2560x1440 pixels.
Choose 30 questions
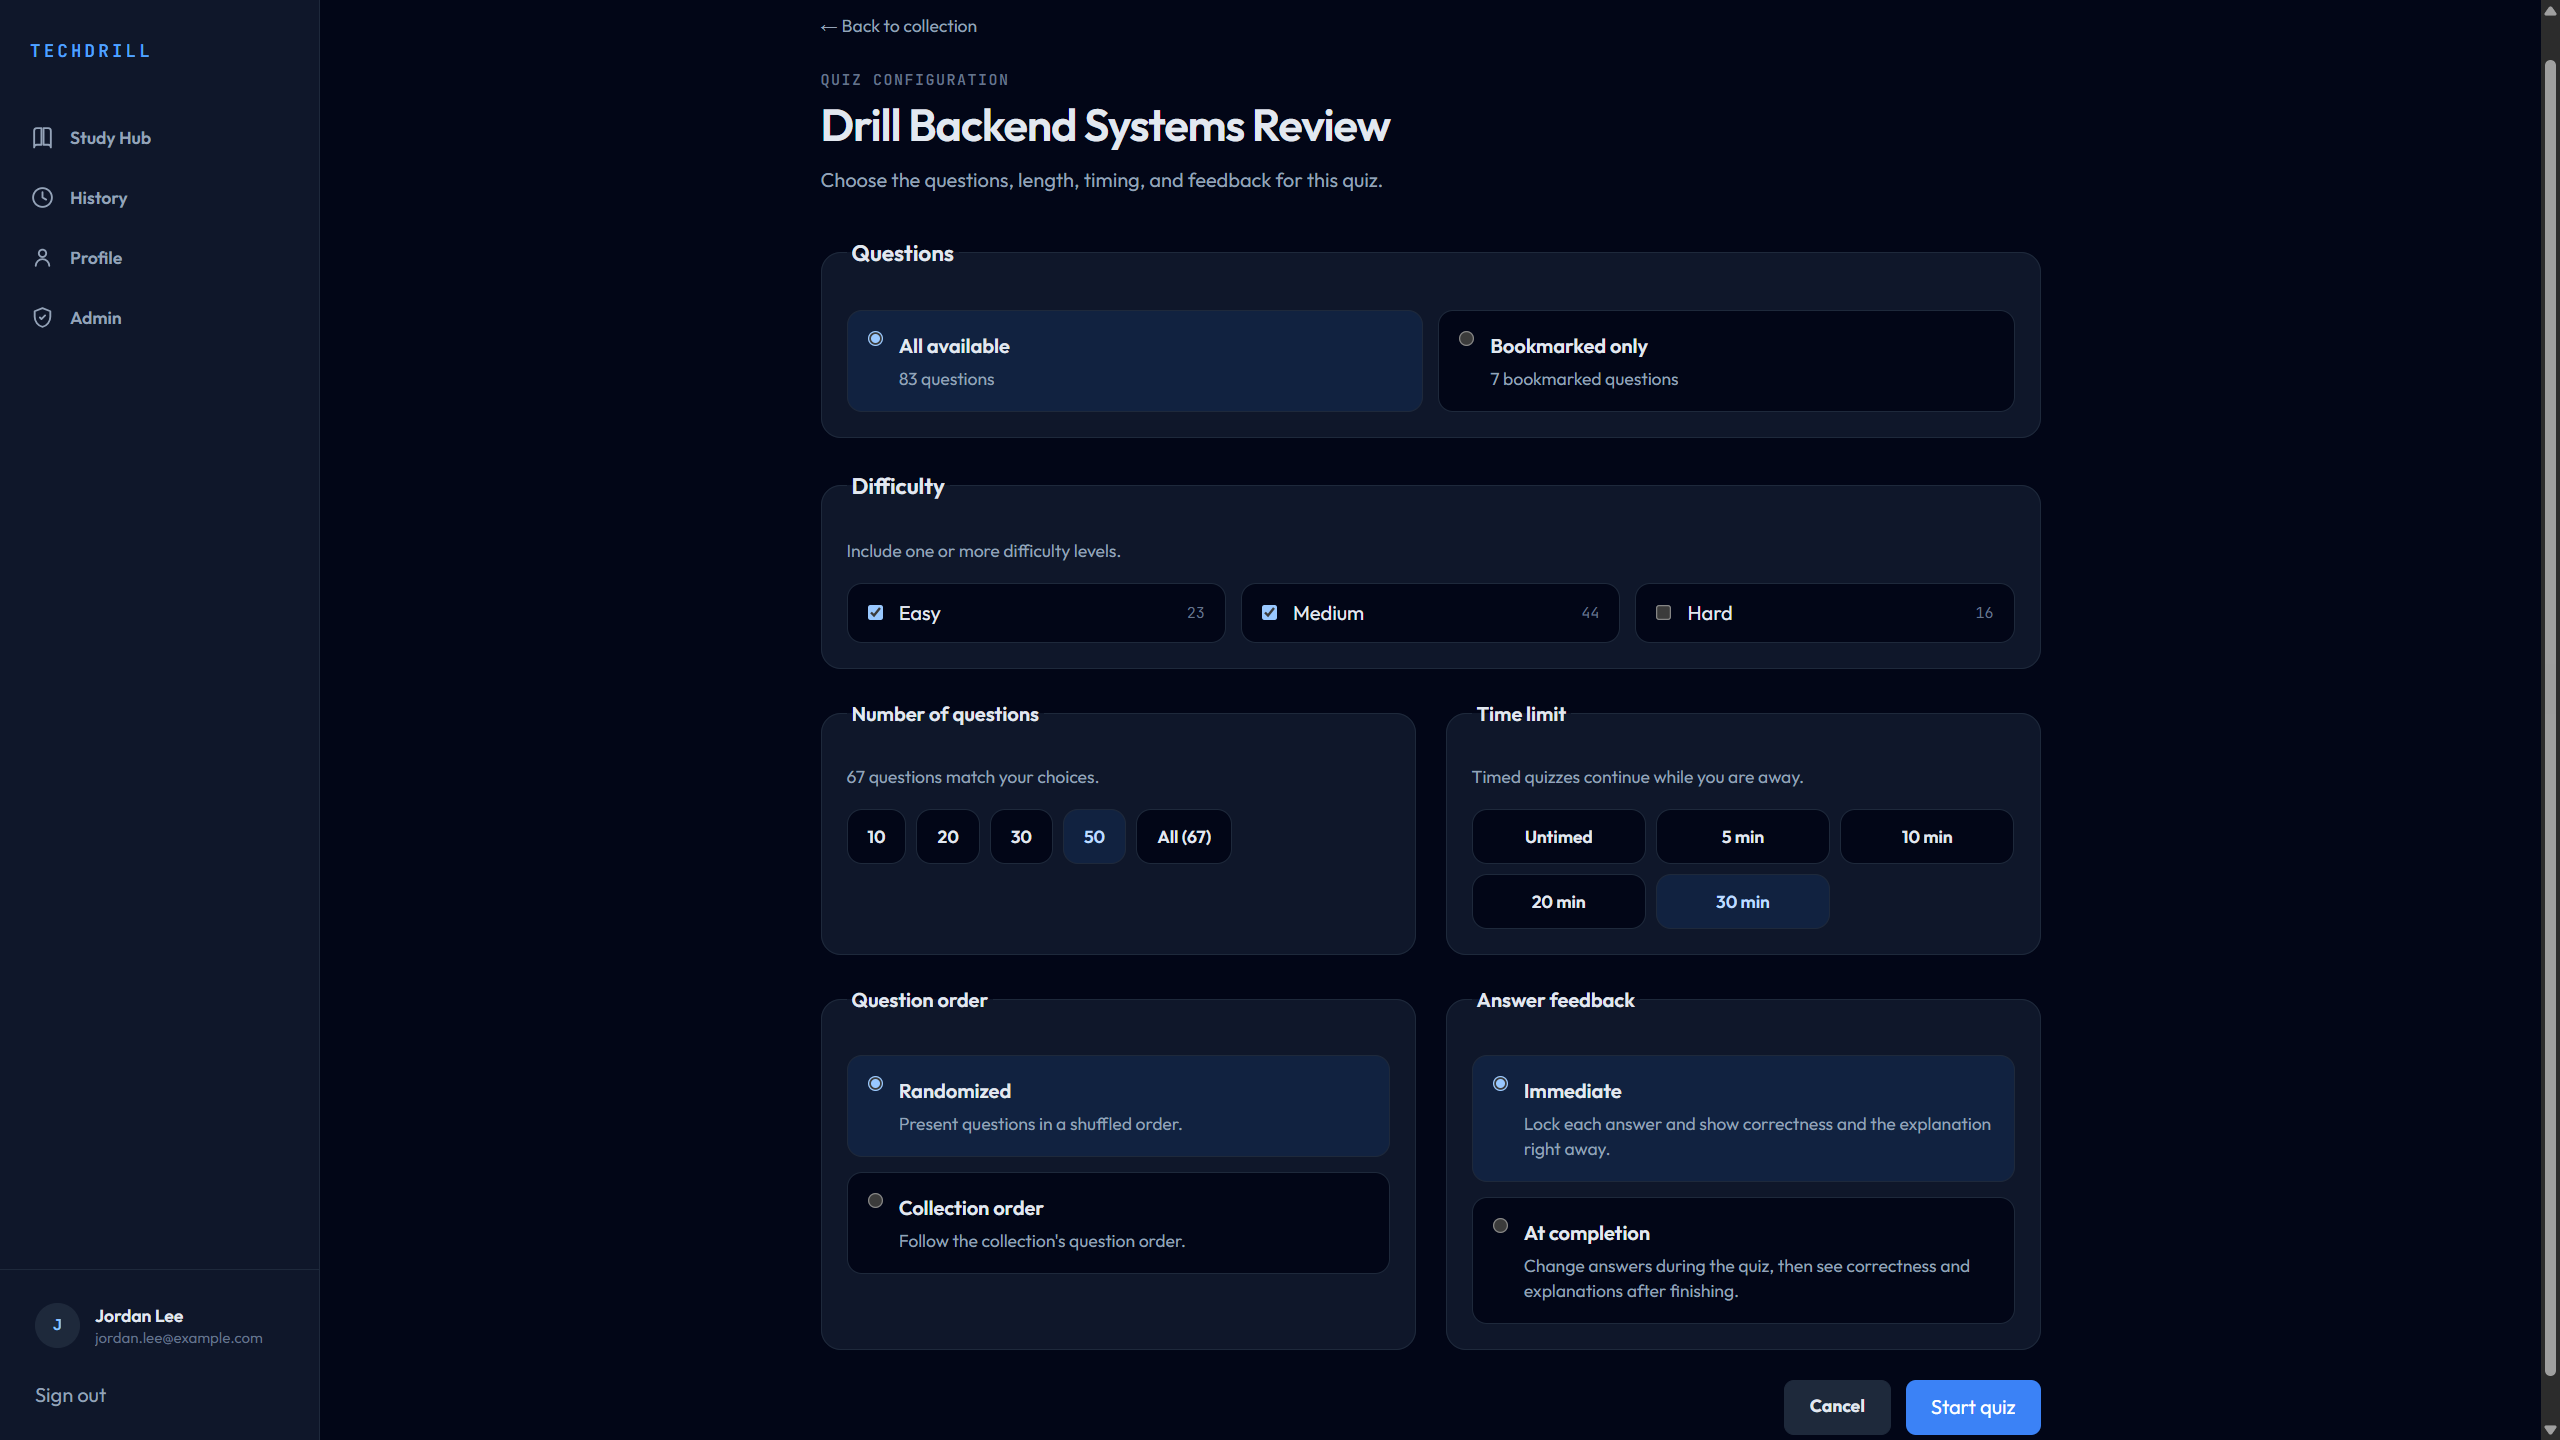pyautogui.click(x=1021, y=837)
